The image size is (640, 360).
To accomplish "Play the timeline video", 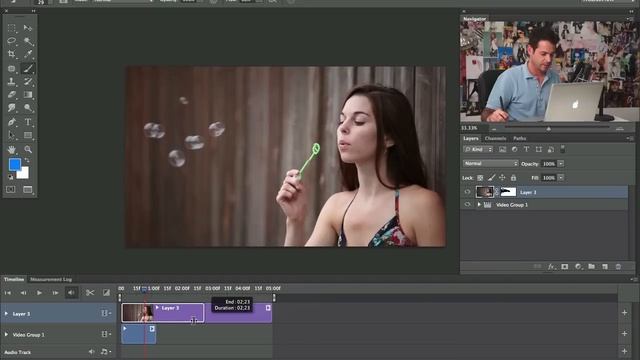I will pyautogui.click(x=39, y=293).
